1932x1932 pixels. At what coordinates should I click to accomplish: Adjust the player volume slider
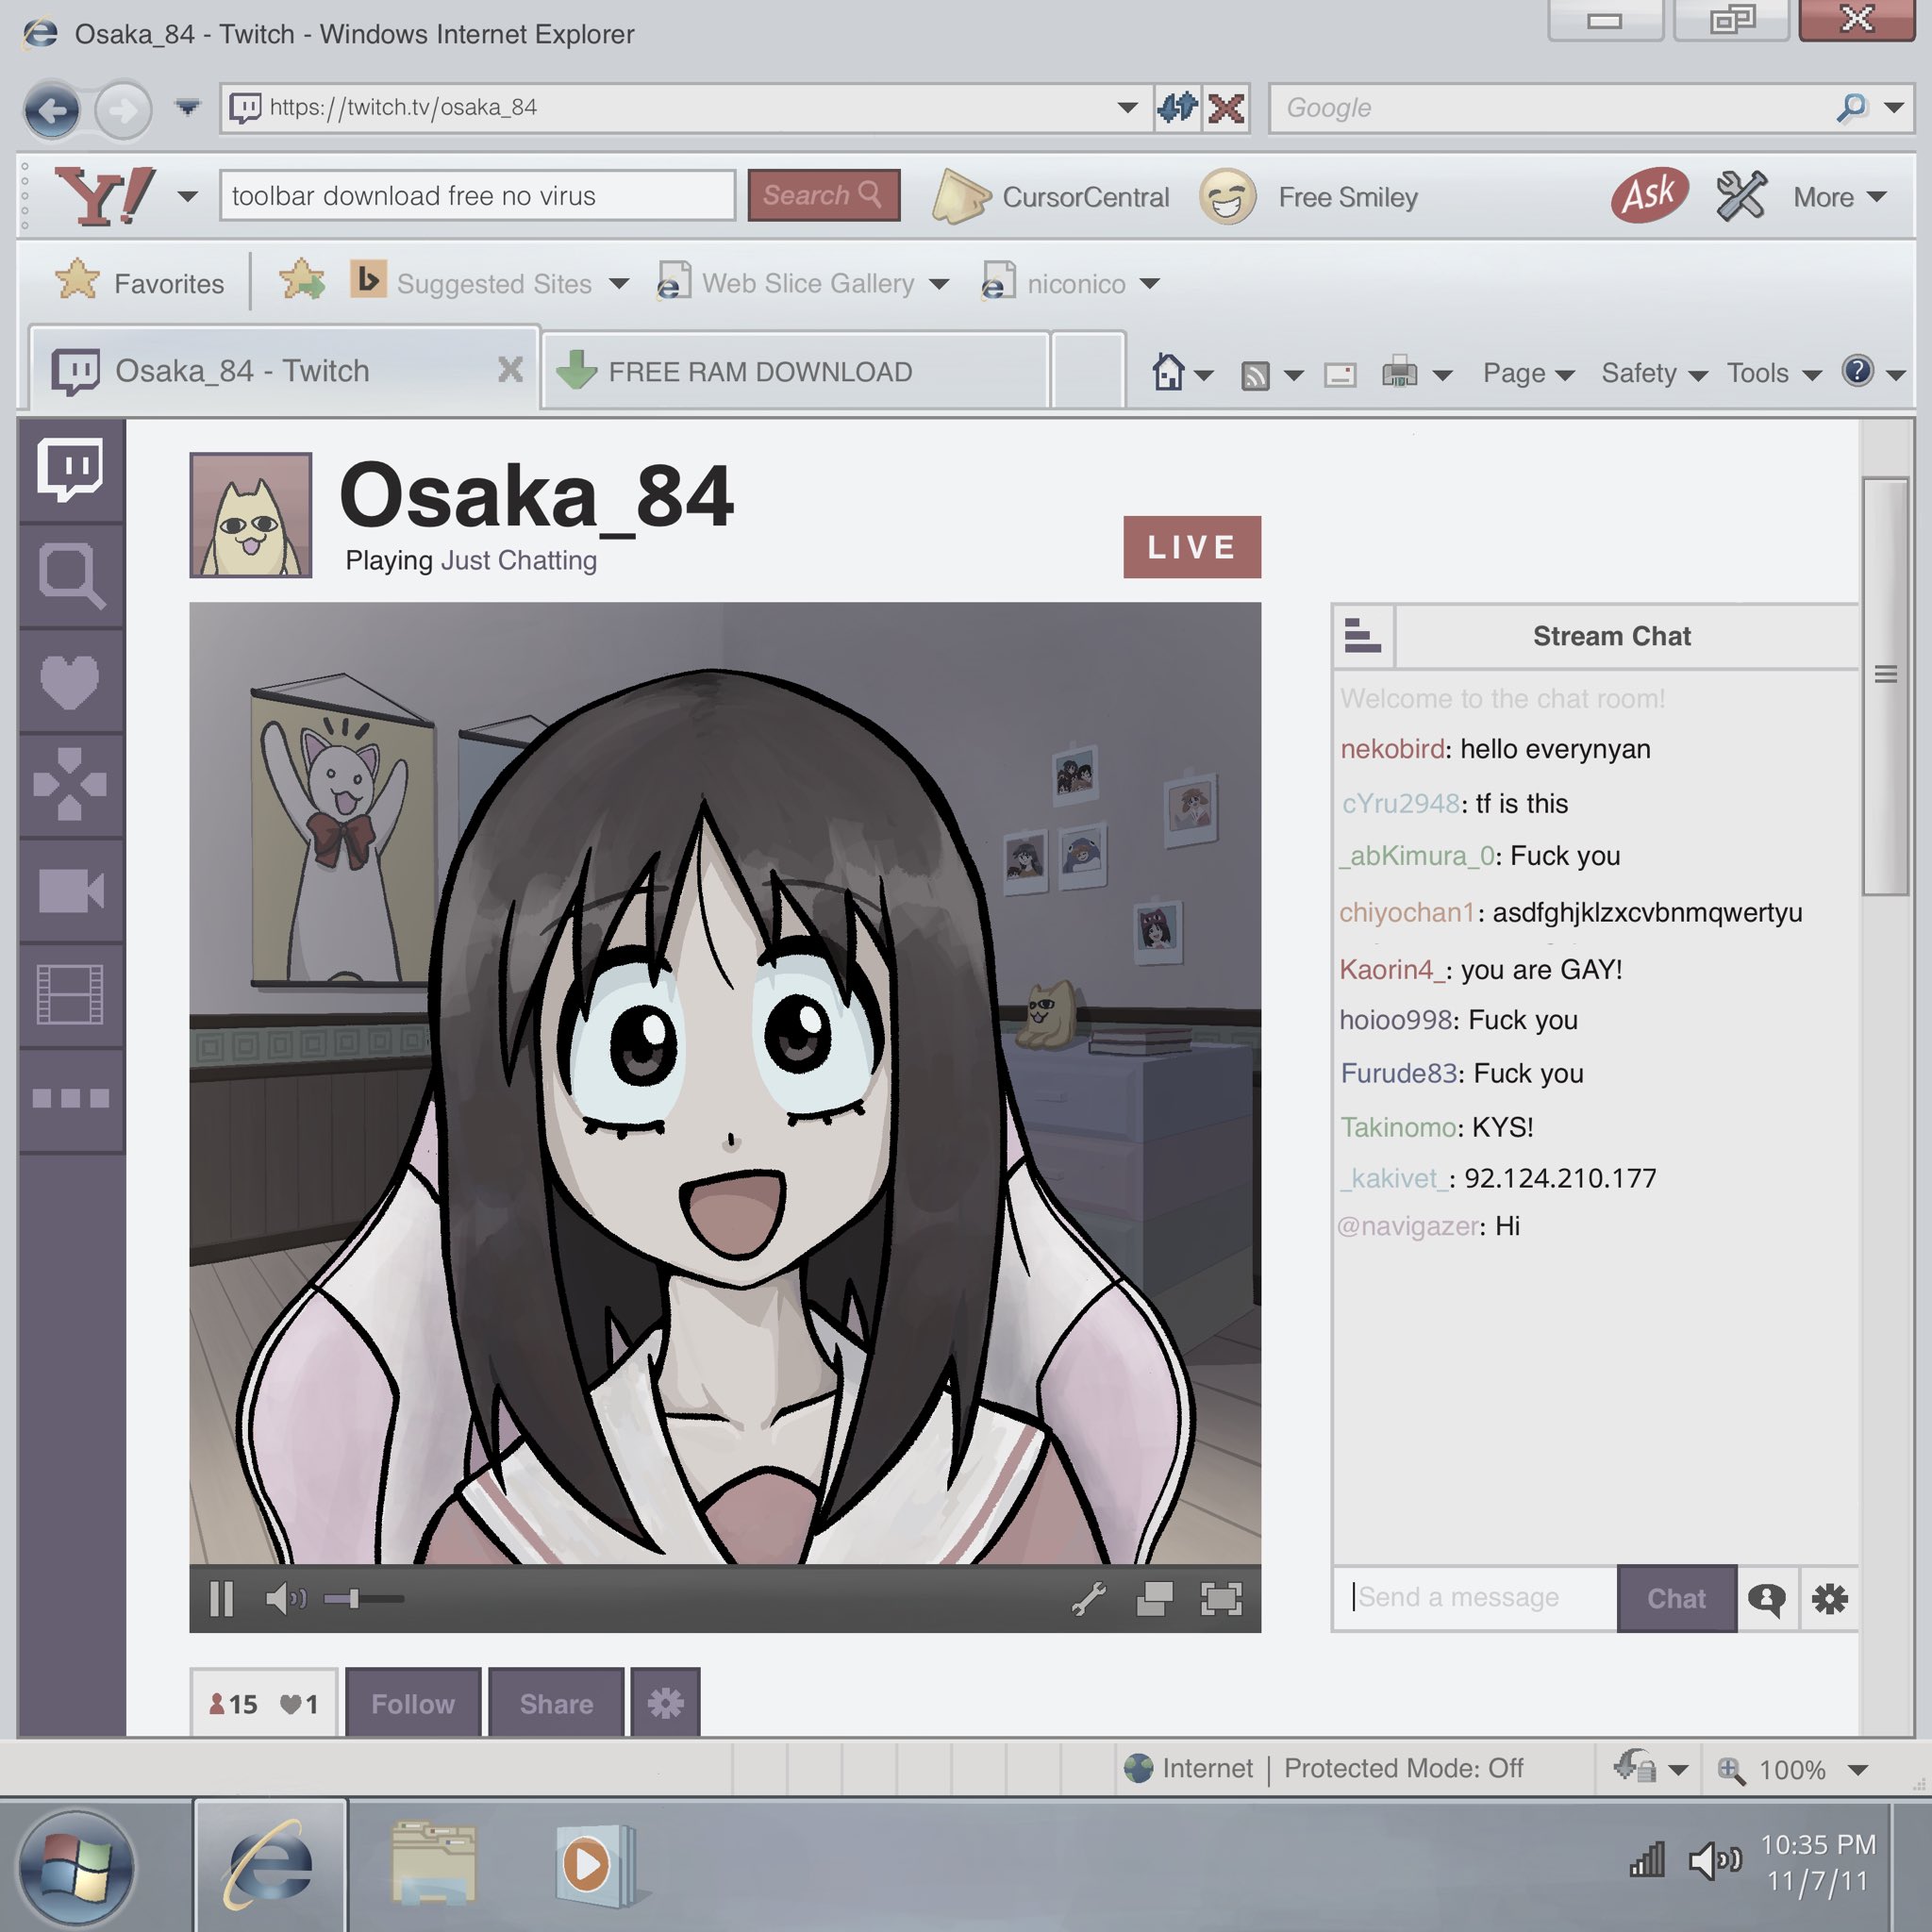tap(354, 1598)
